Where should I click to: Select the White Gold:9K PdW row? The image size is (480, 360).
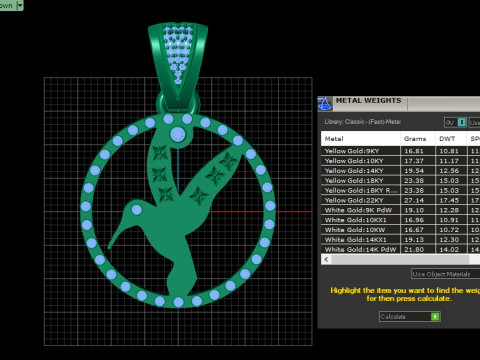click(x=400, y=210)
